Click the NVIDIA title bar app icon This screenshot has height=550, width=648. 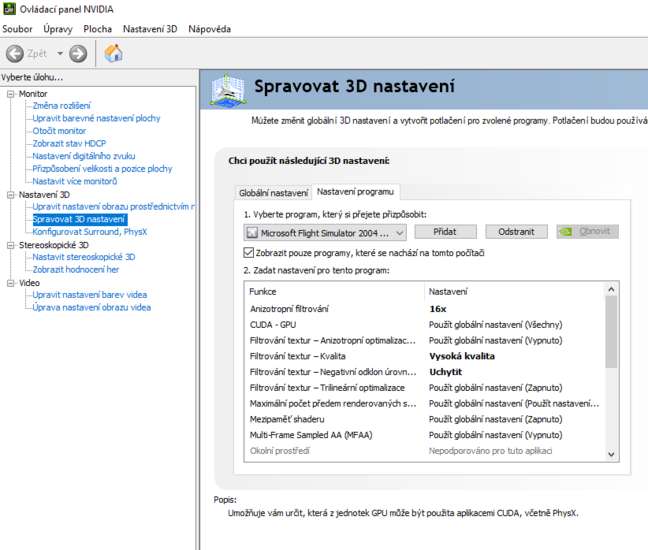[x=9, y=9]
